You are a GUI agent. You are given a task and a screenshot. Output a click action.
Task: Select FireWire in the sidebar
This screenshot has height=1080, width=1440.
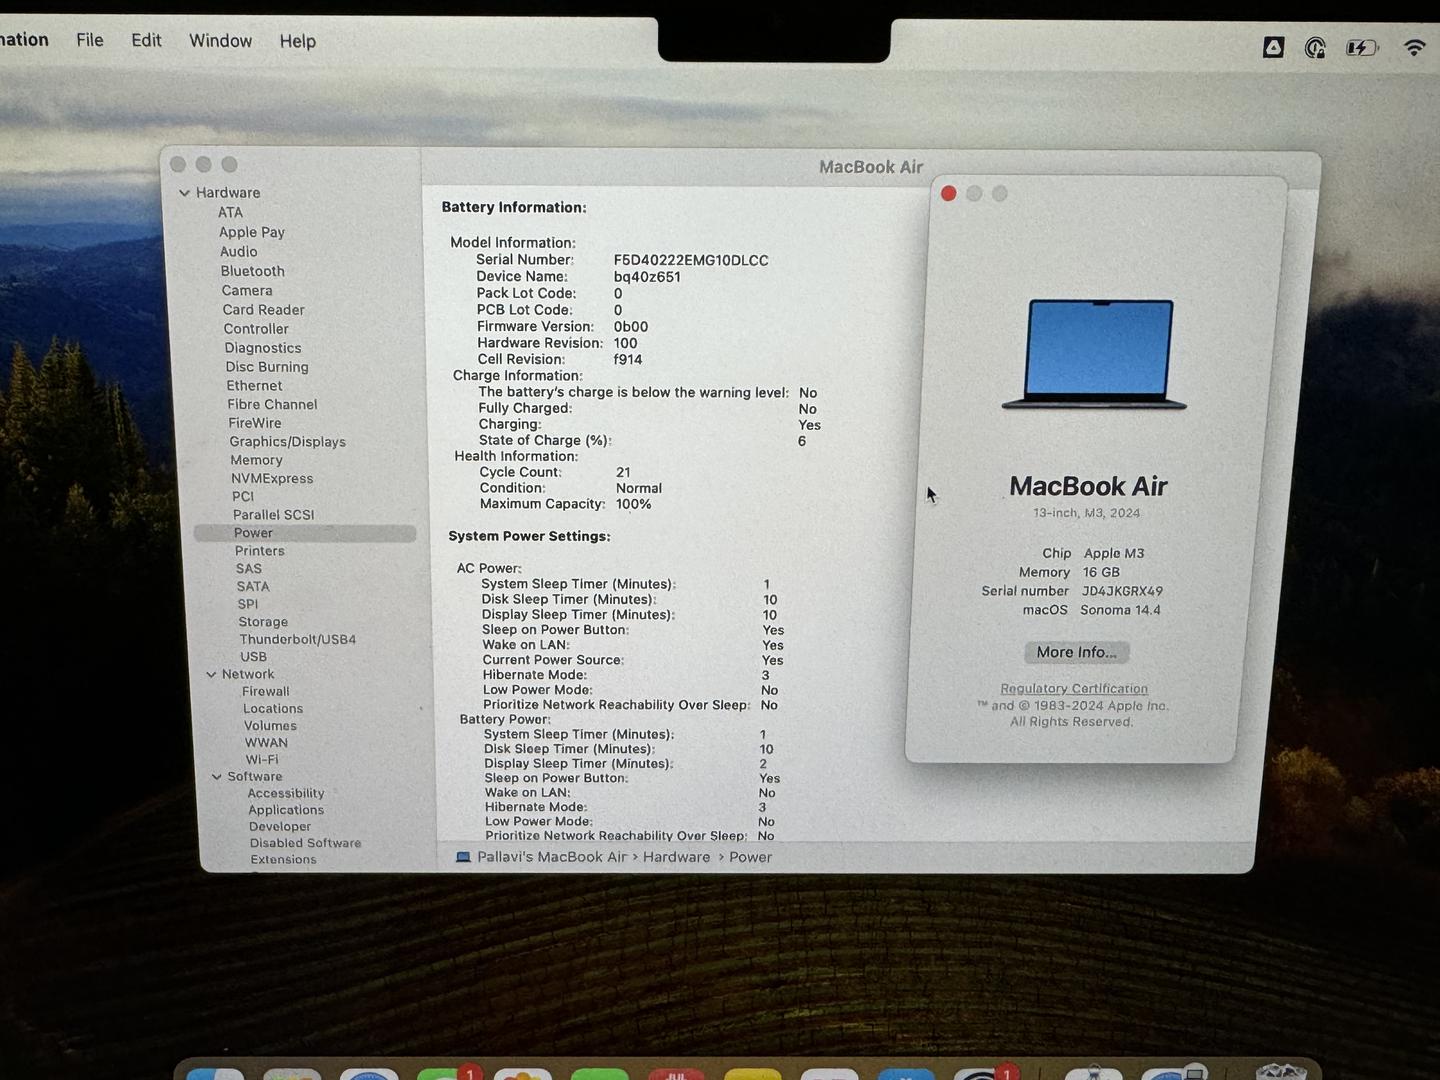pyautogui.click(x=255, y=423)
